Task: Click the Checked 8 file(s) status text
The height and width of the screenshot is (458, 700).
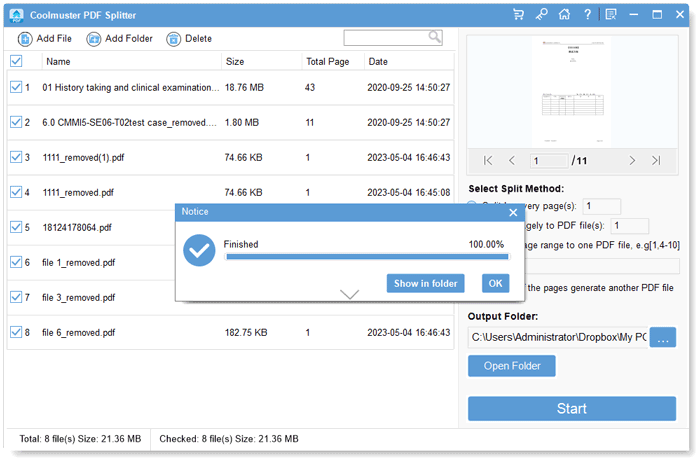Action: pyautogui.click(x=229, y=439)
